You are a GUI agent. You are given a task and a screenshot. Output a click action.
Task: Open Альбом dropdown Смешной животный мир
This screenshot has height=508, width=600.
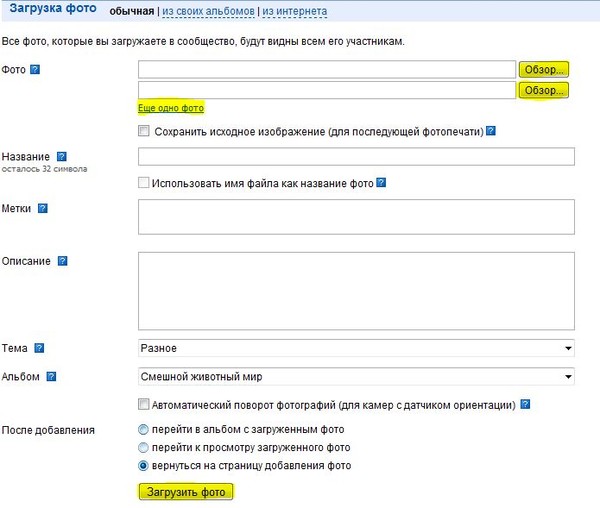point(356,377)
